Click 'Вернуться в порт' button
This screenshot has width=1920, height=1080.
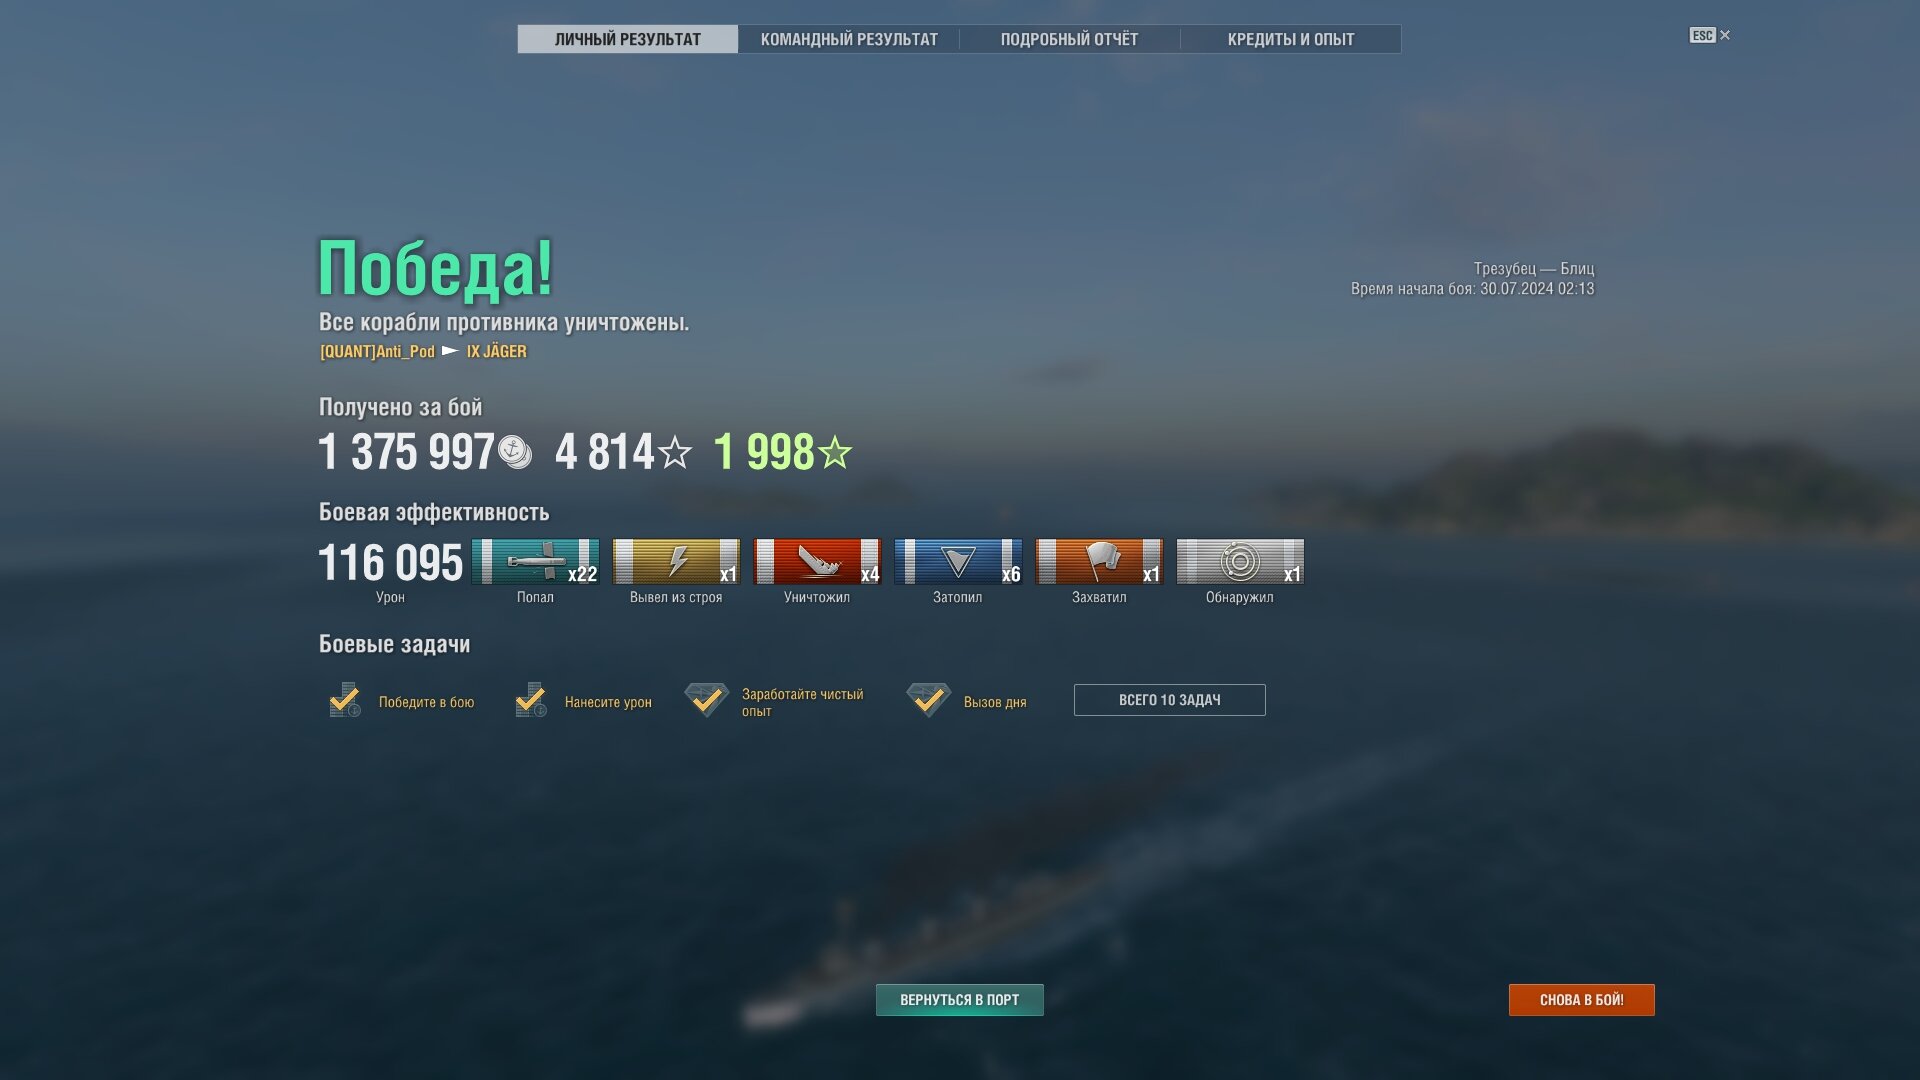click(959, 1000)
